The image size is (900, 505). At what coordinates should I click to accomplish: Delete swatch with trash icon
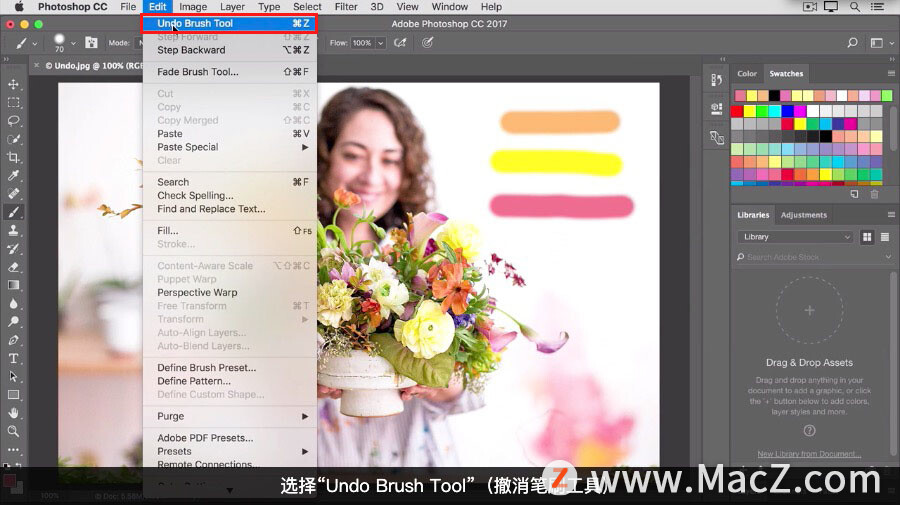pos(874,194)
